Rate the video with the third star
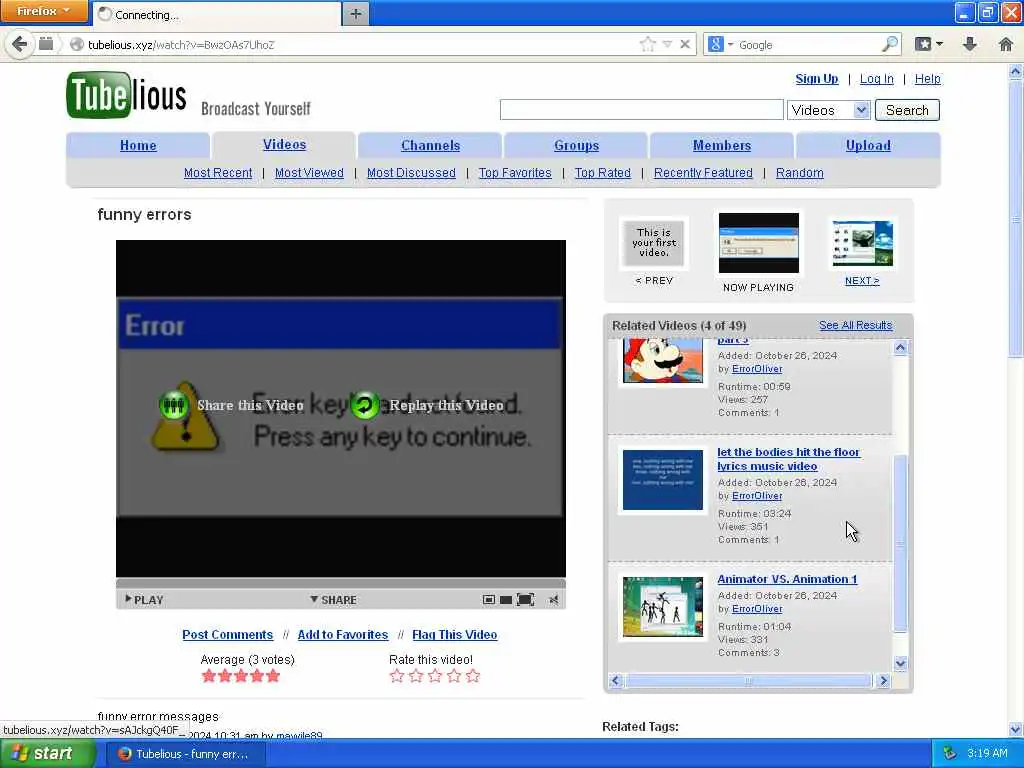Viewport: 1024px width, 768px height. pyautogui.click(x=435, y=676)
